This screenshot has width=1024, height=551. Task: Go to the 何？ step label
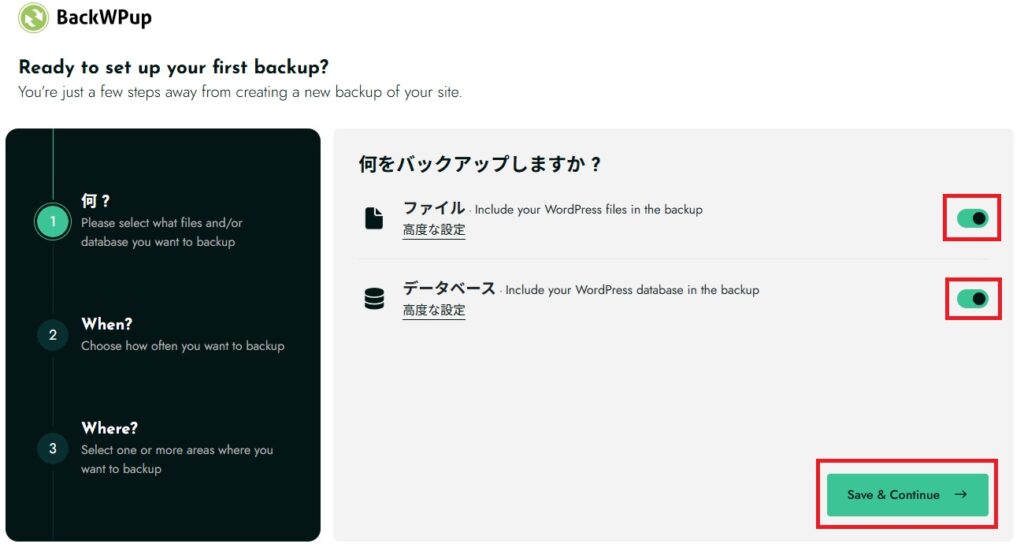coord(96,201)
